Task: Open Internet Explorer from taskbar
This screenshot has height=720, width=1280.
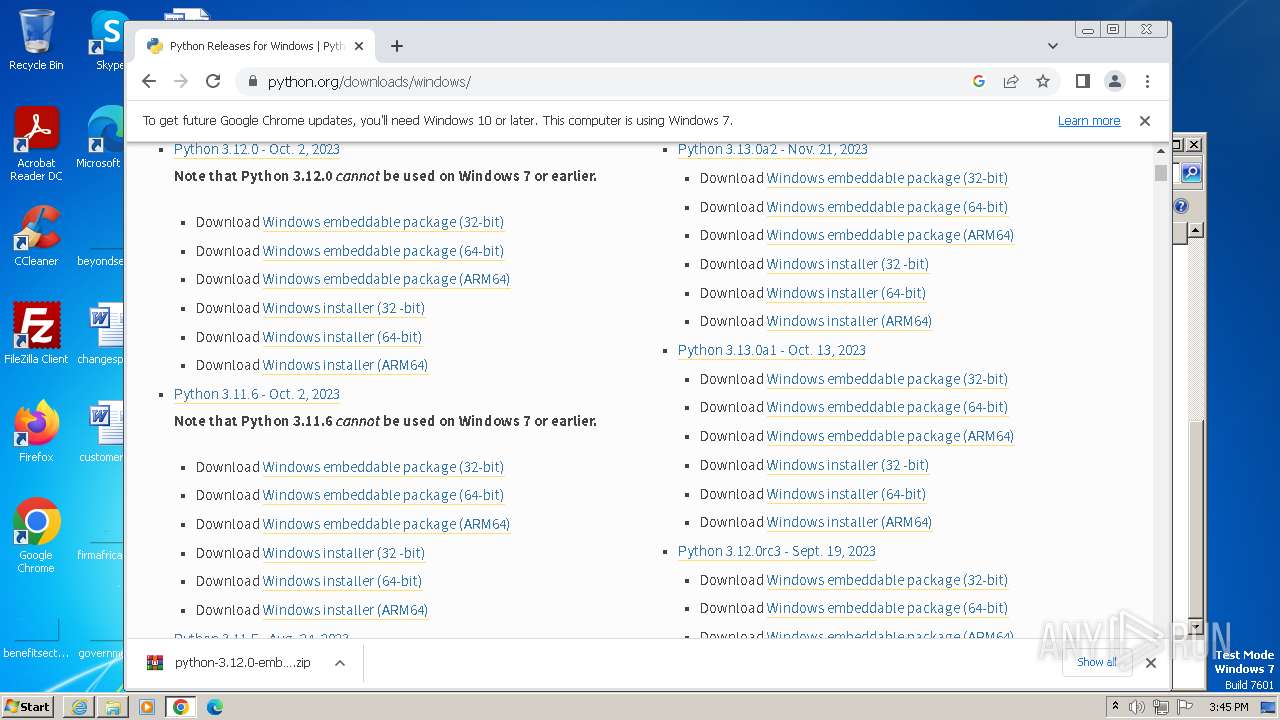Action: coord(79,707)
